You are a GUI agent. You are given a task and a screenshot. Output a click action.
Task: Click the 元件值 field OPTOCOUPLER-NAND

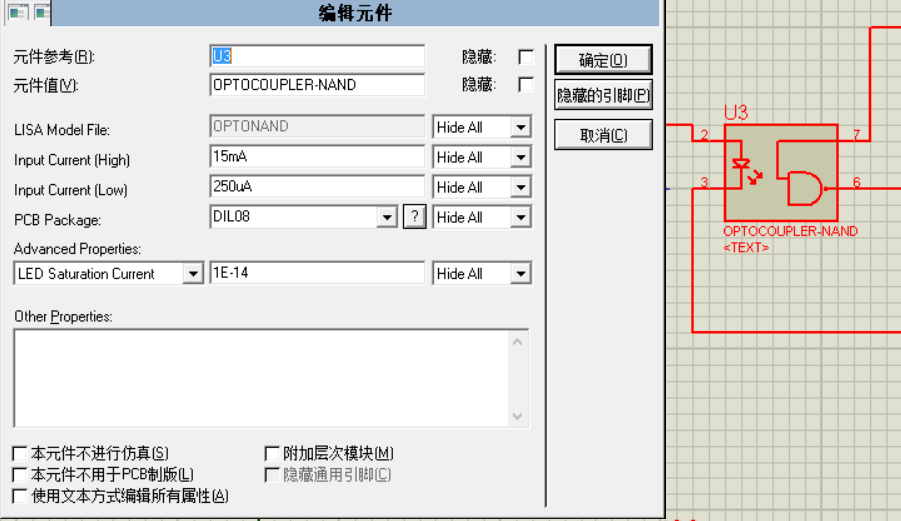point(317,85)
